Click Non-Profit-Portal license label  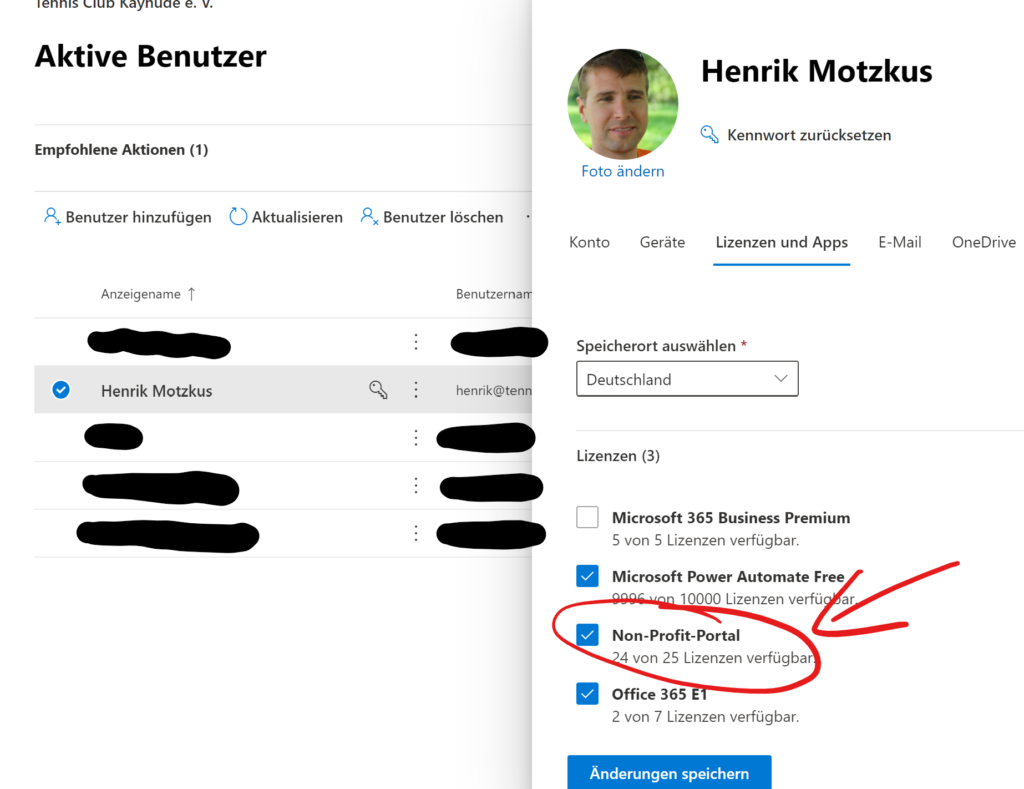(676, 636)
